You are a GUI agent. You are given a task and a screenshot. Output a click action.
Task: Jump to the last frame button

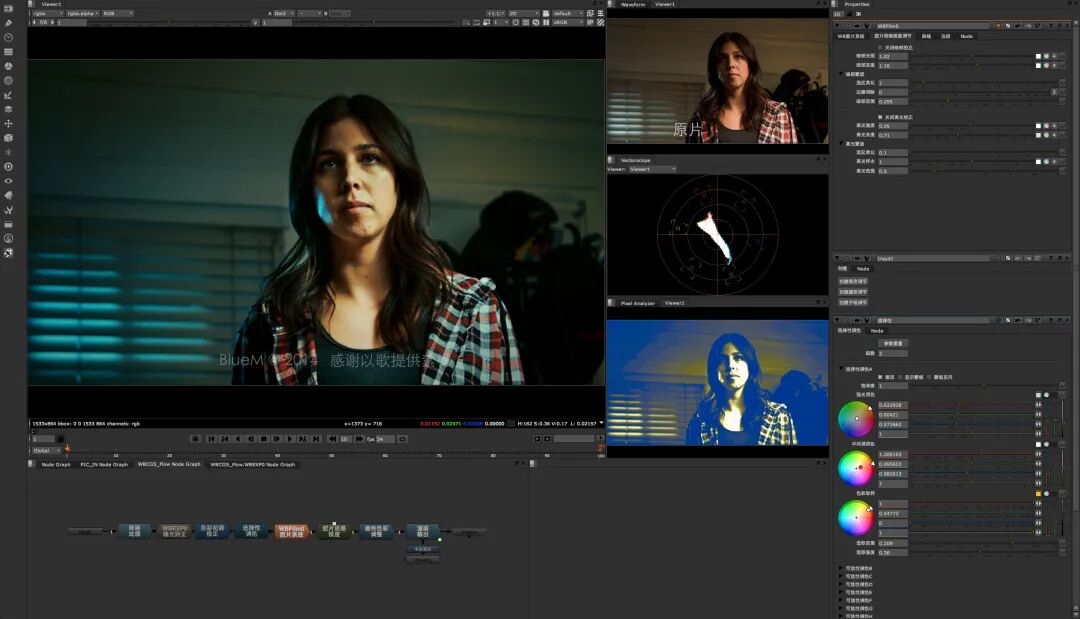click(316, 438)
